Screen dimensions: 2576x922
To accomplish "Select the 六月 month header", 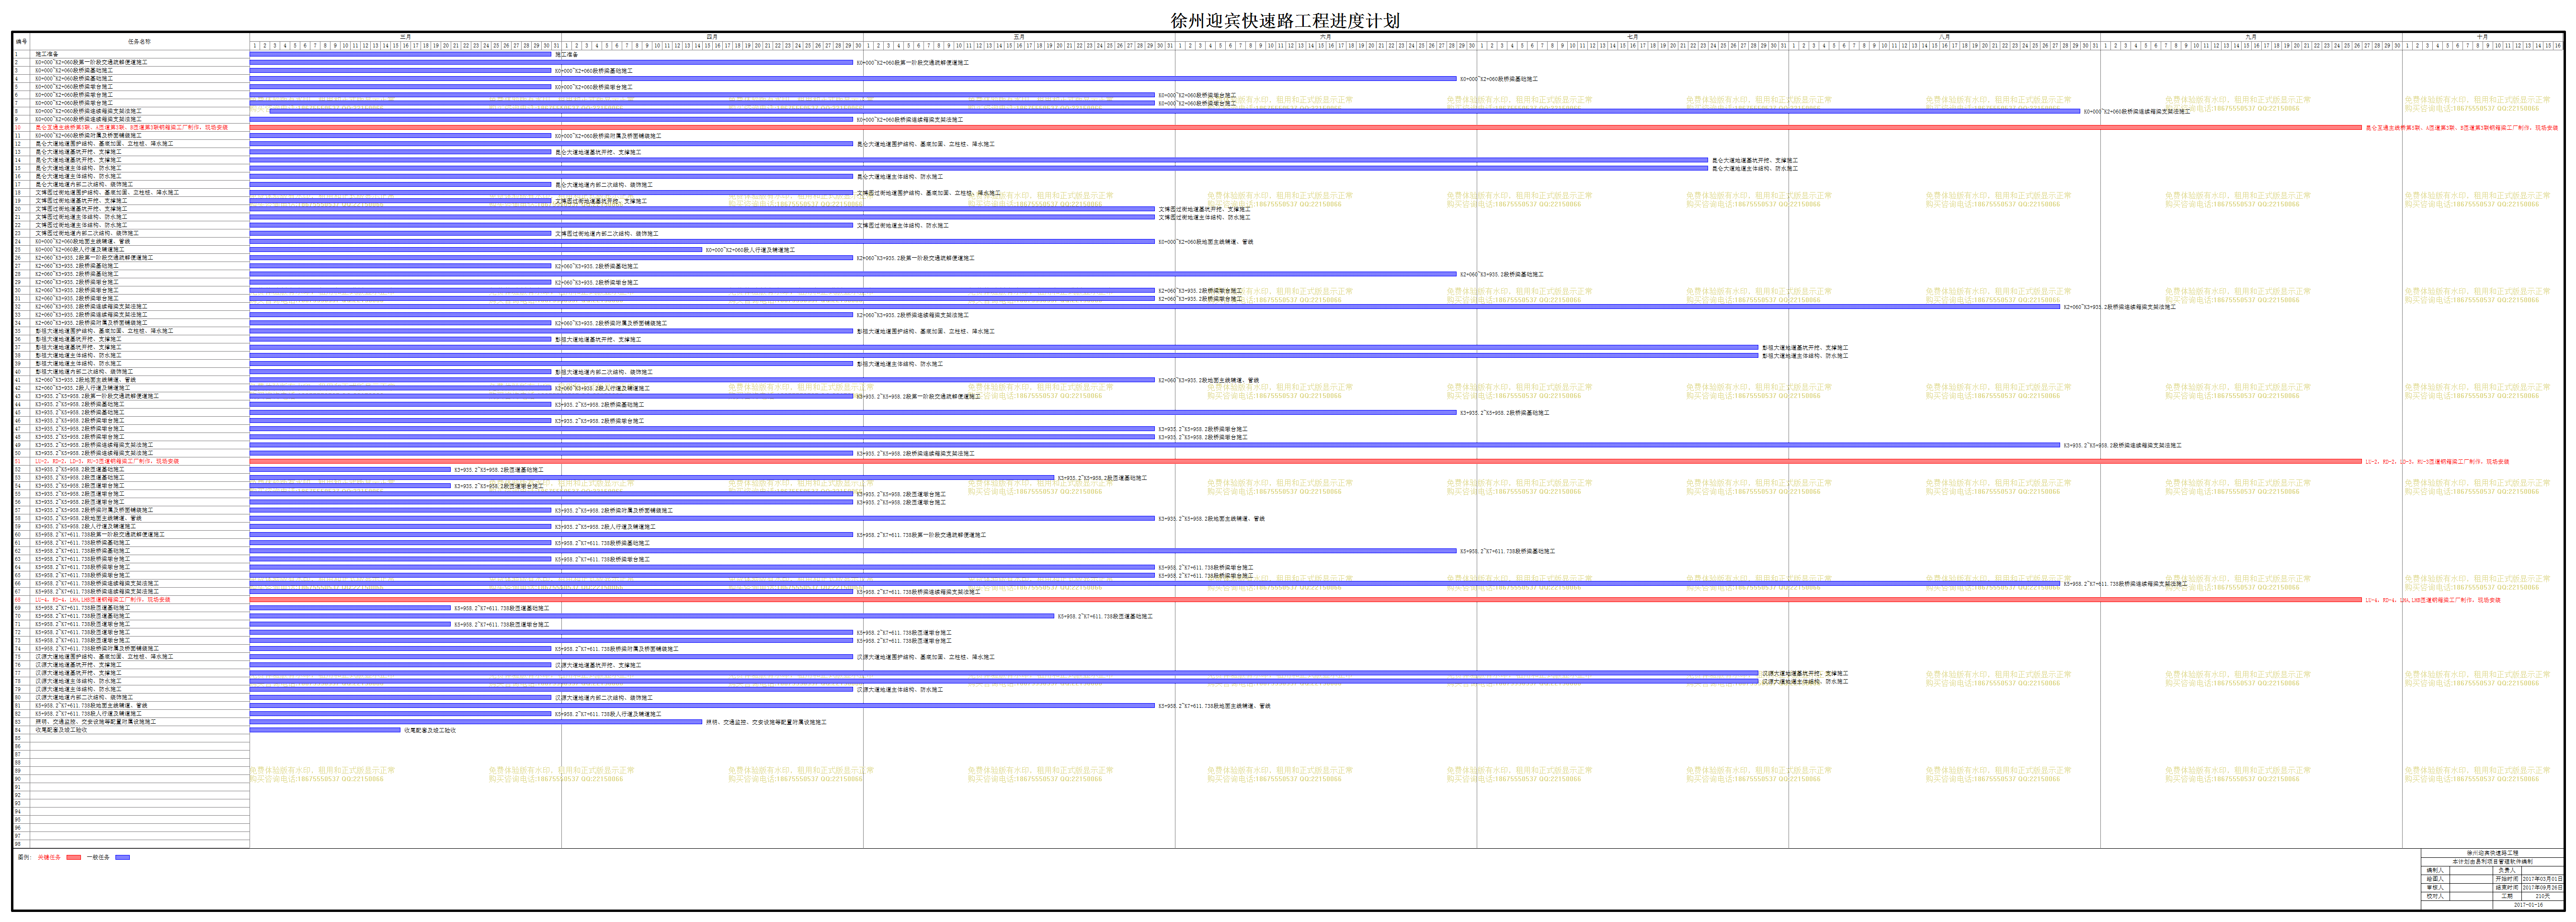I will 1326,37.
